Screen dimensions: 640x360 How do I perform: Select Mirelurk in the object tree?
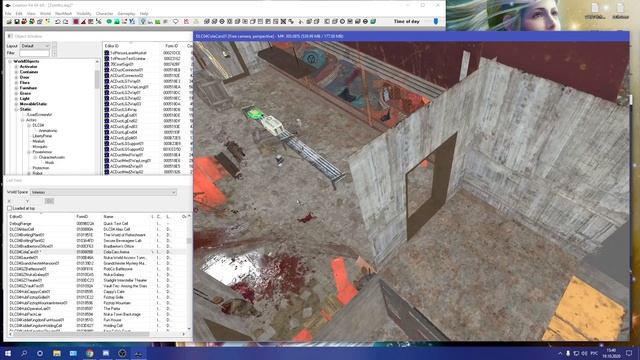(x=39, y=141)
